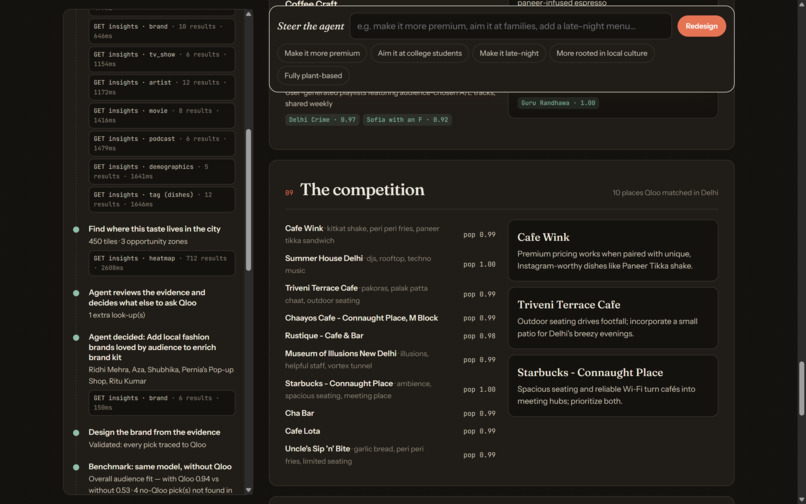
Task: Click 'GET insights · podcast' log entry
Action: coord(162,143)
